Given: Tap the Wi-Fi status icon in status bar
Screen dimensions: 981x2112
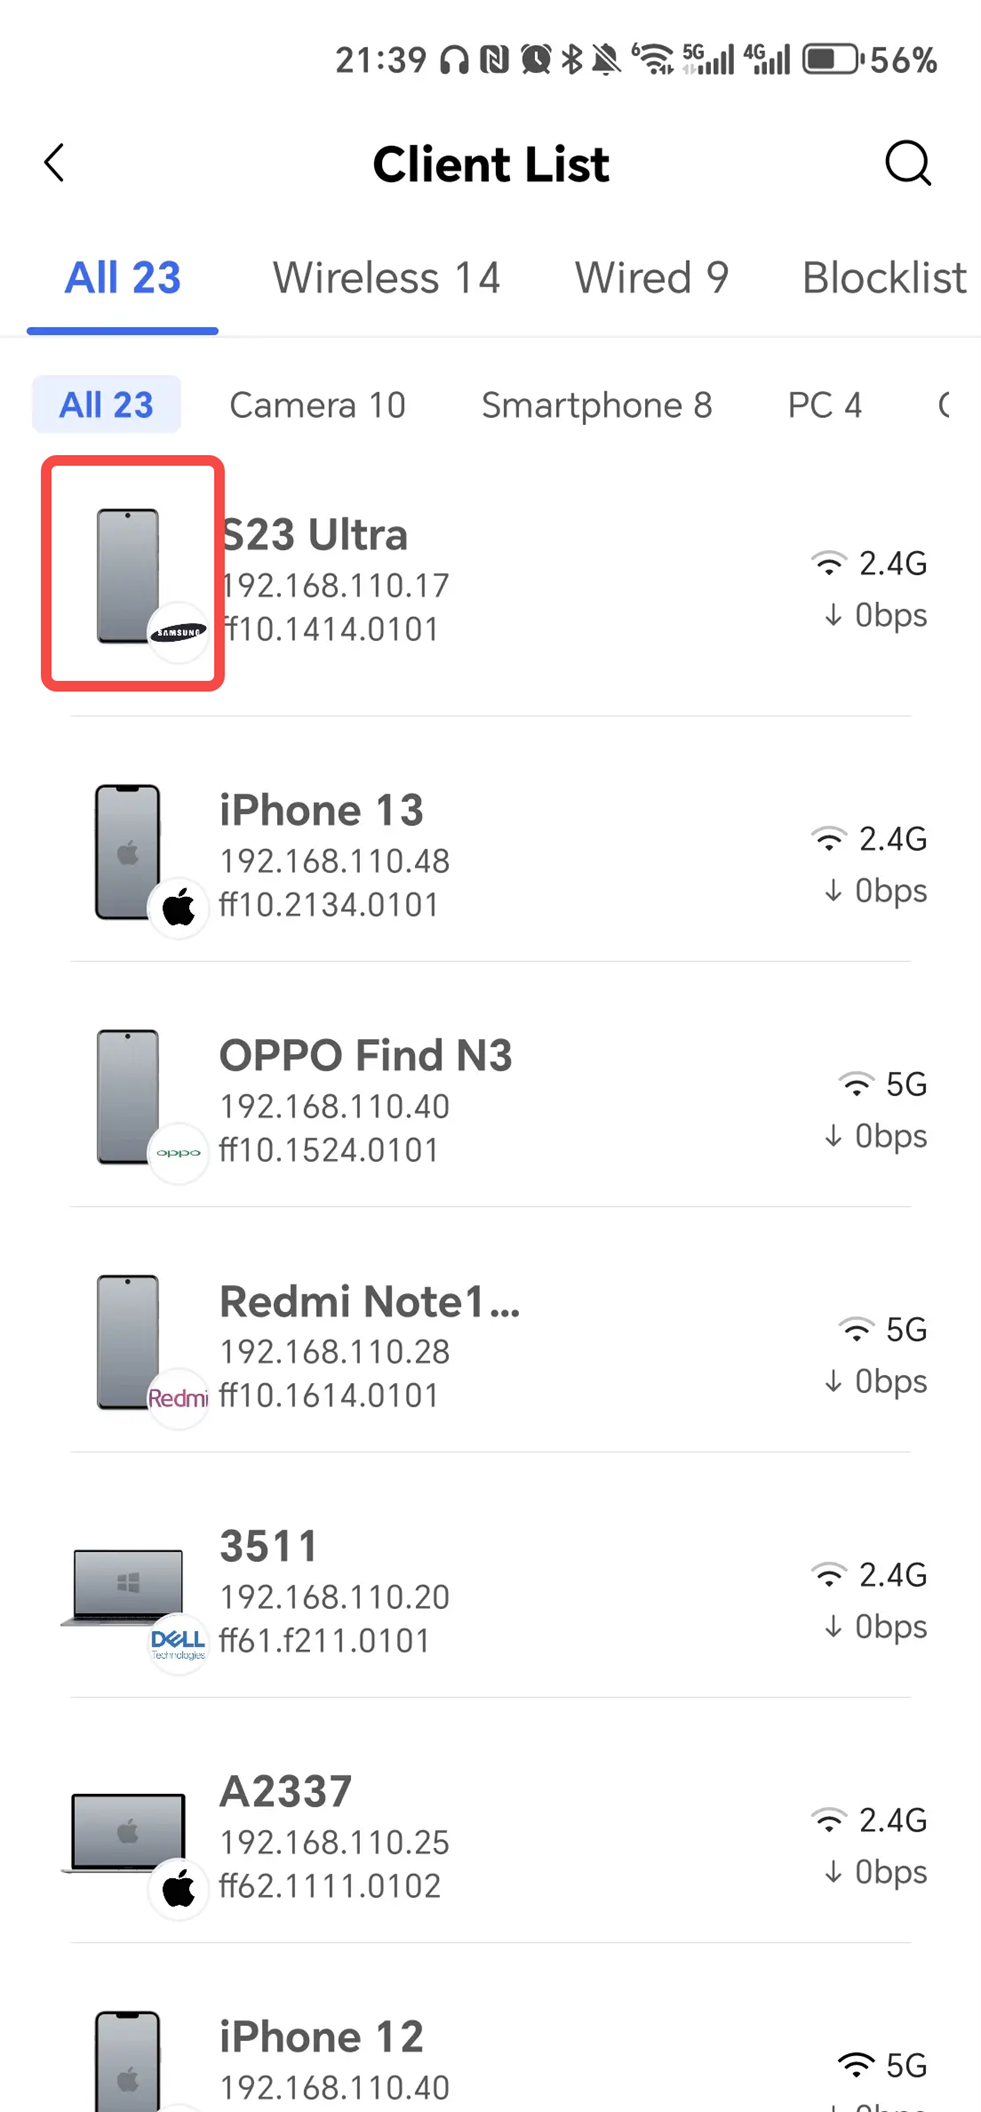Looking at the screenshot, I should point(655,60).
